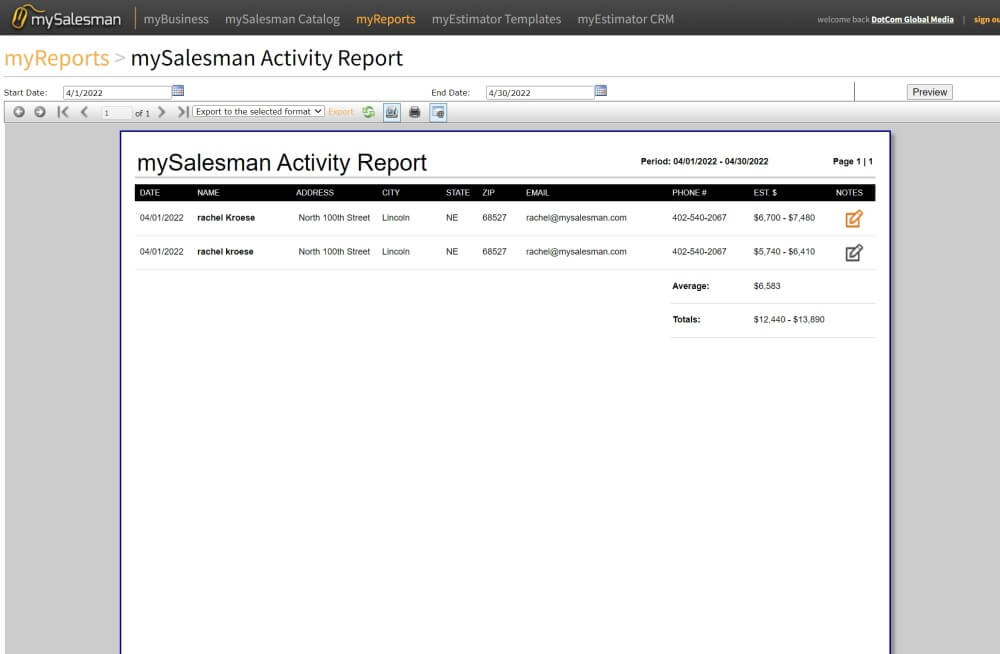The width and height of the screenshot is (1000, 654).
Task: Edit notes for rachel kroese $5,740 row
Action: (x=854, y=253)
